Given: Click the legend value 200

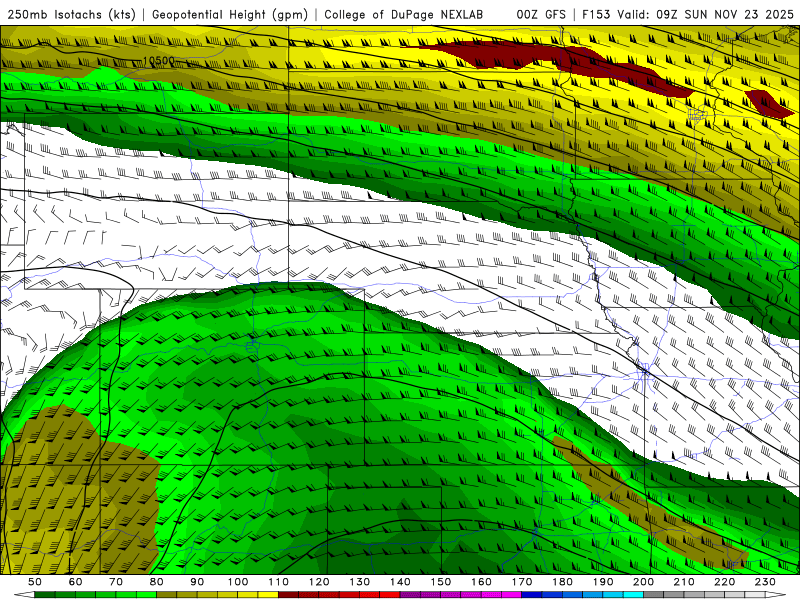Looking at the screenshot, I should [643, 582].
